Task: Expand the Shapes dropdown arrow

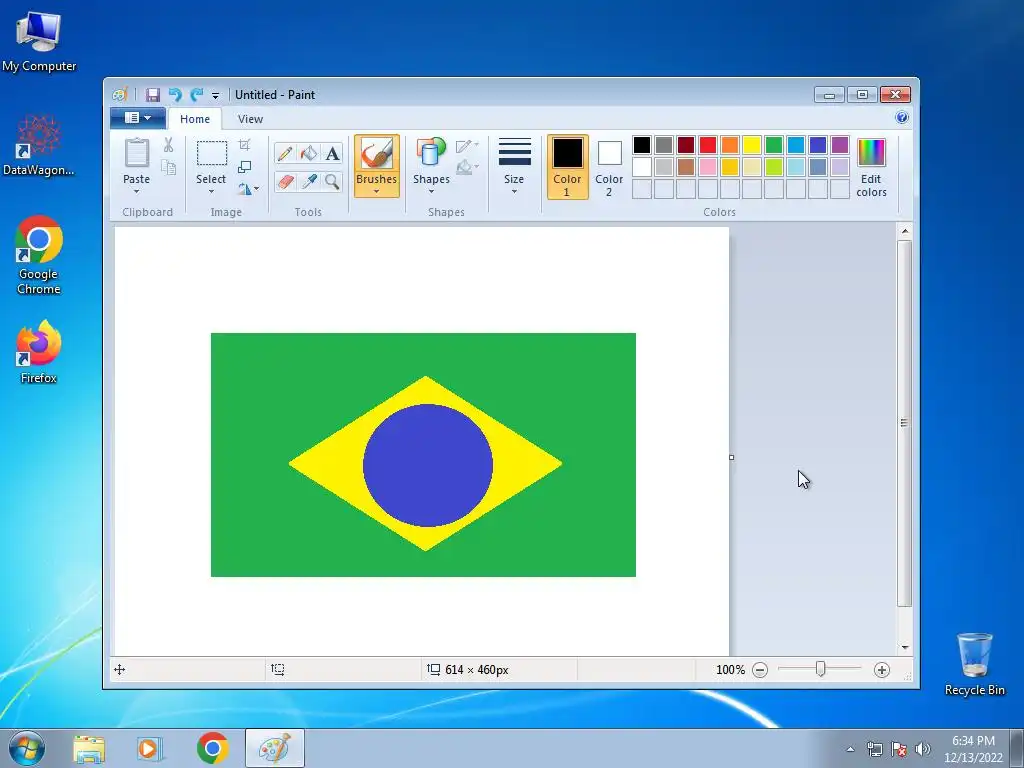Action: [431, 192]
